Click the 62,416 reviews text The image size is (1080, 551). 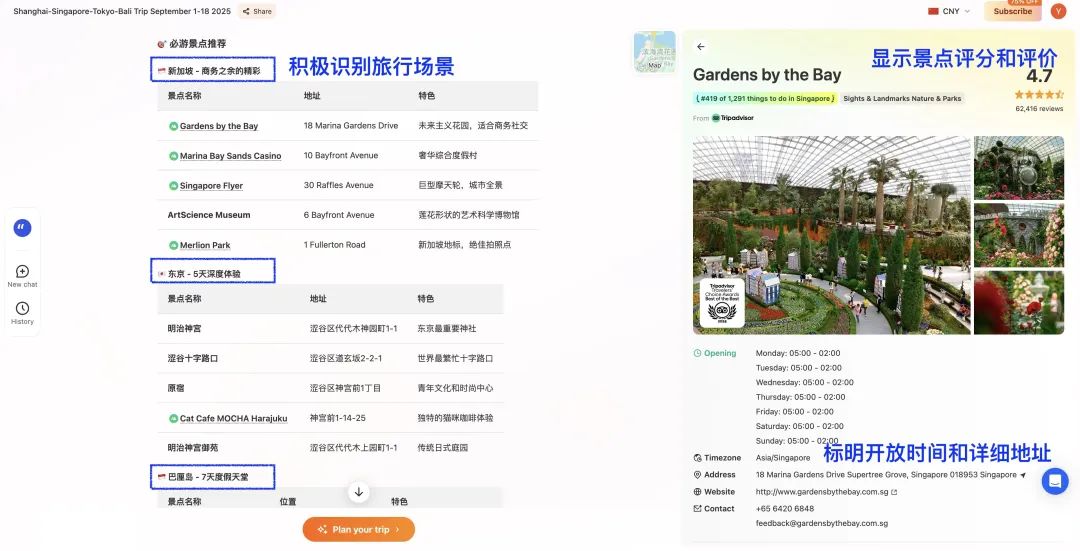click(1039, 109)
